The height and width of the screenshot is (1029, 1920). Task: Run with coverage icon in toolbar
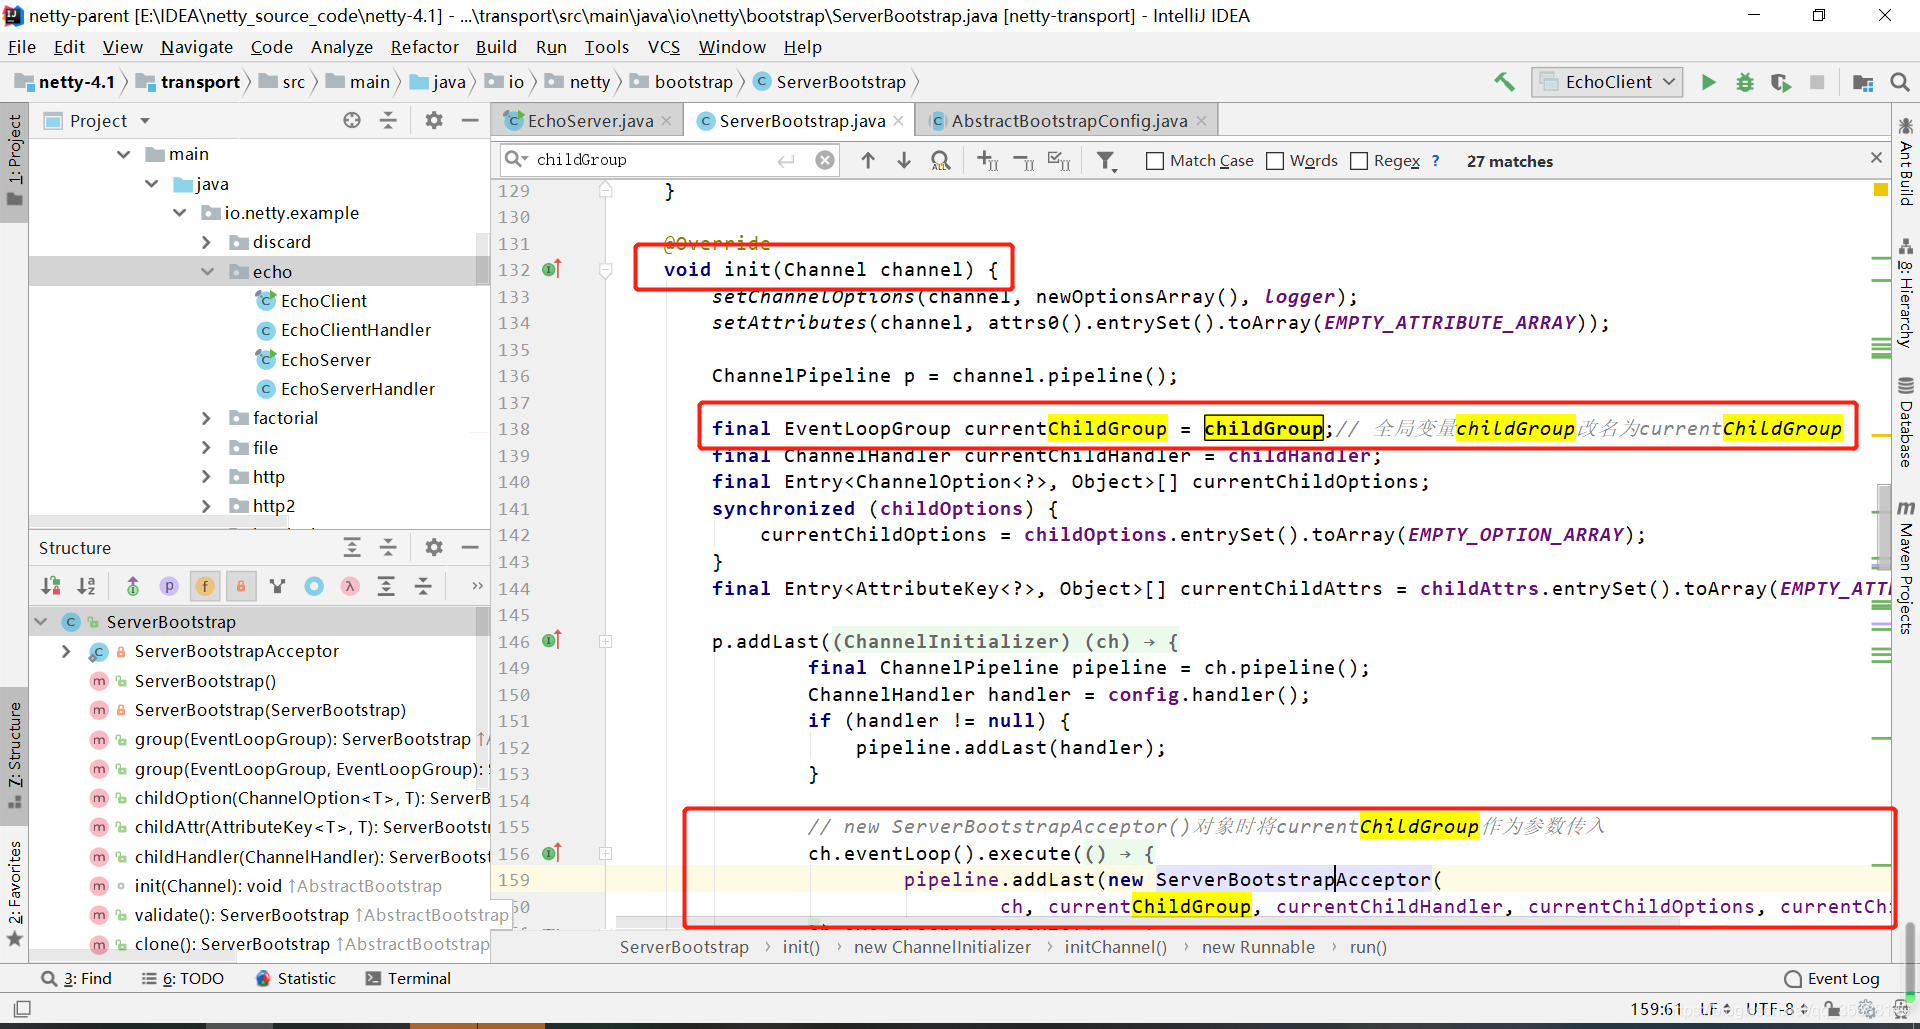pos(1781,82)
